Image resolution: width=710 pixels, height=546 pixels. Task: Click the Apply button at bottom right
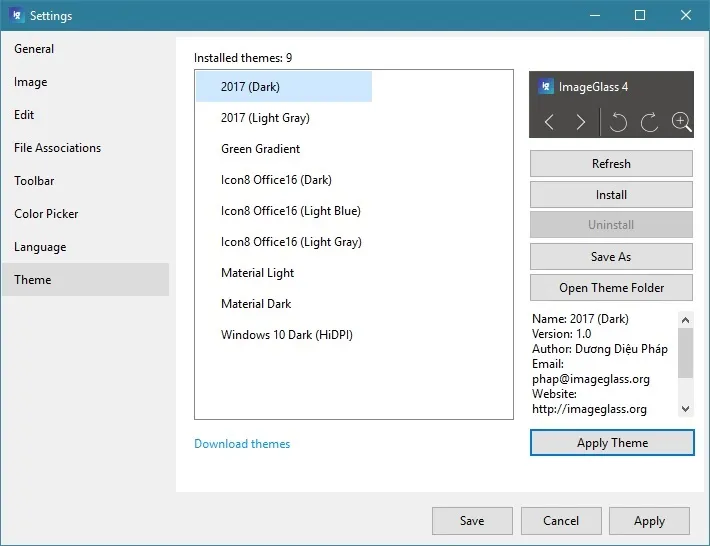(649, 521)
